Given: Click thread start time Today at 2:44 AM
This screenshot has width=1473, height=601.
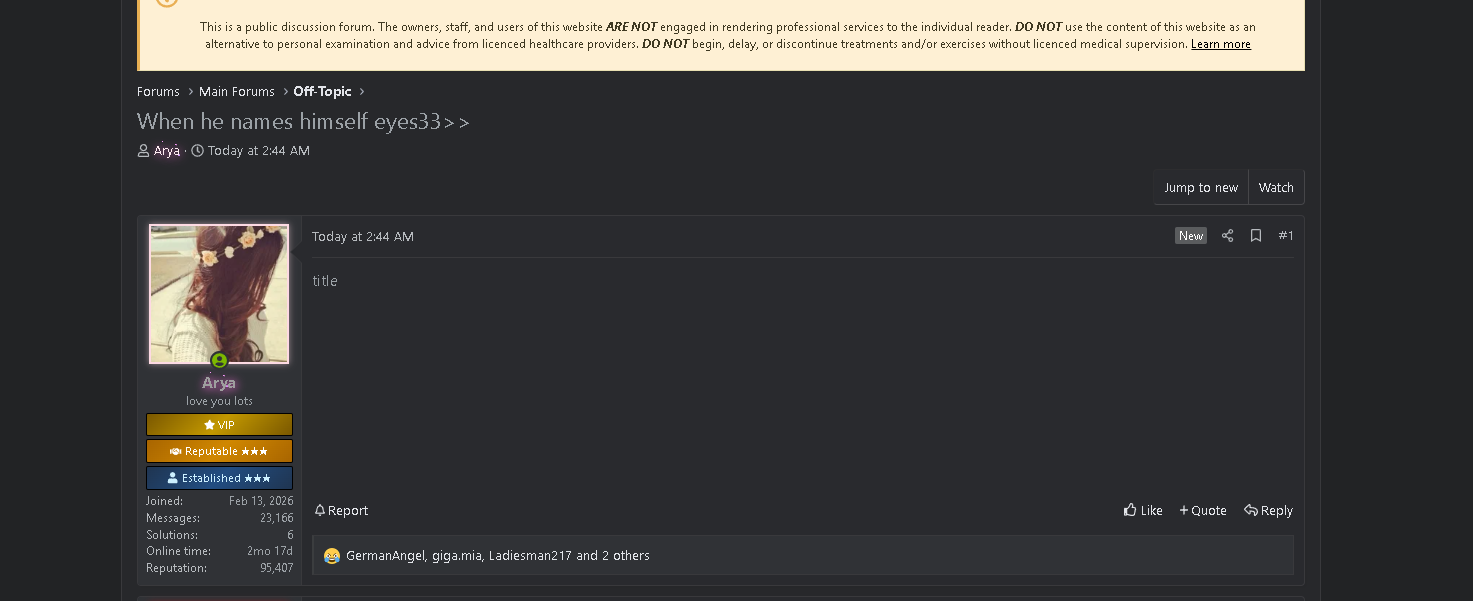Looking at the screenshot, I should [259, 151].
